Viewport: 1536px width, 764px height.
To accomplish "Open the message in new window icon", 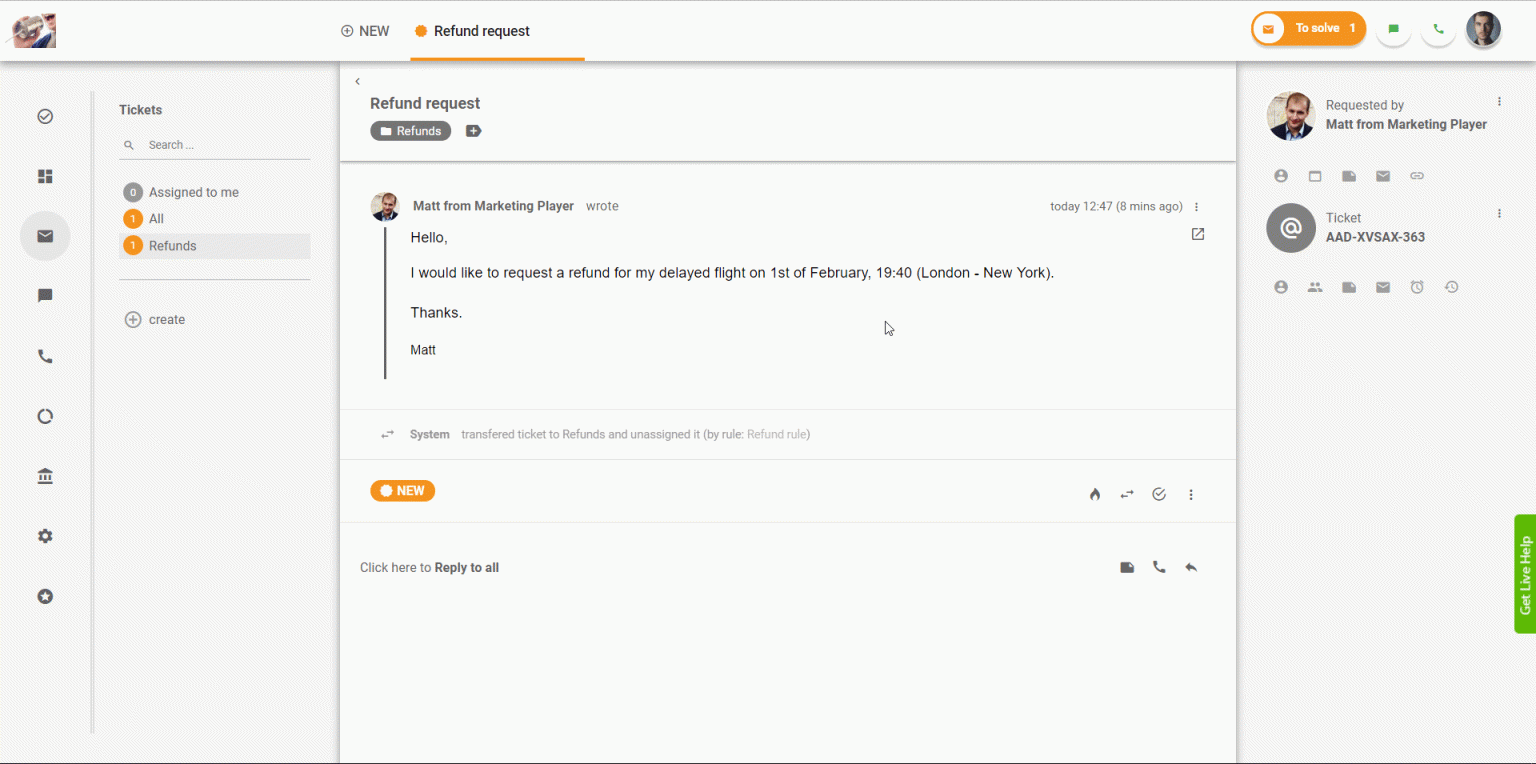I will 1197,233.
